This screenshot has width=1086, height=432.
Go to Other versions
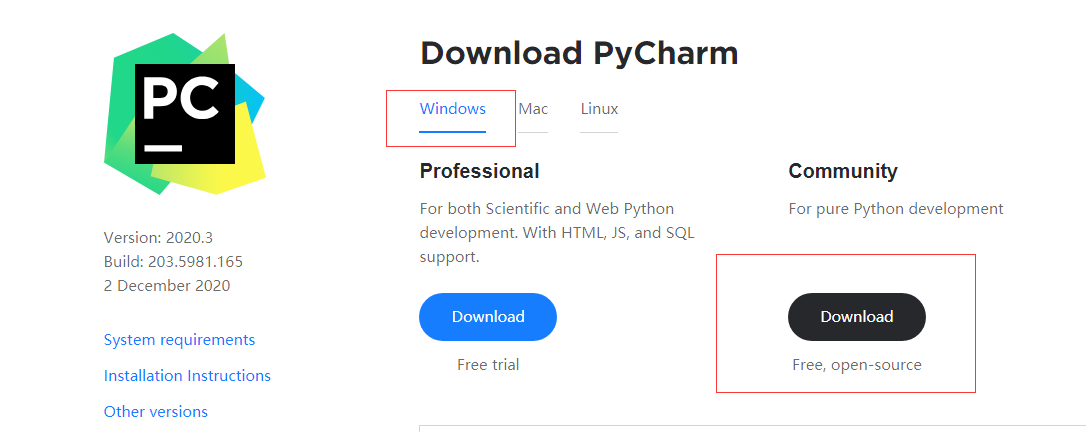156,412
